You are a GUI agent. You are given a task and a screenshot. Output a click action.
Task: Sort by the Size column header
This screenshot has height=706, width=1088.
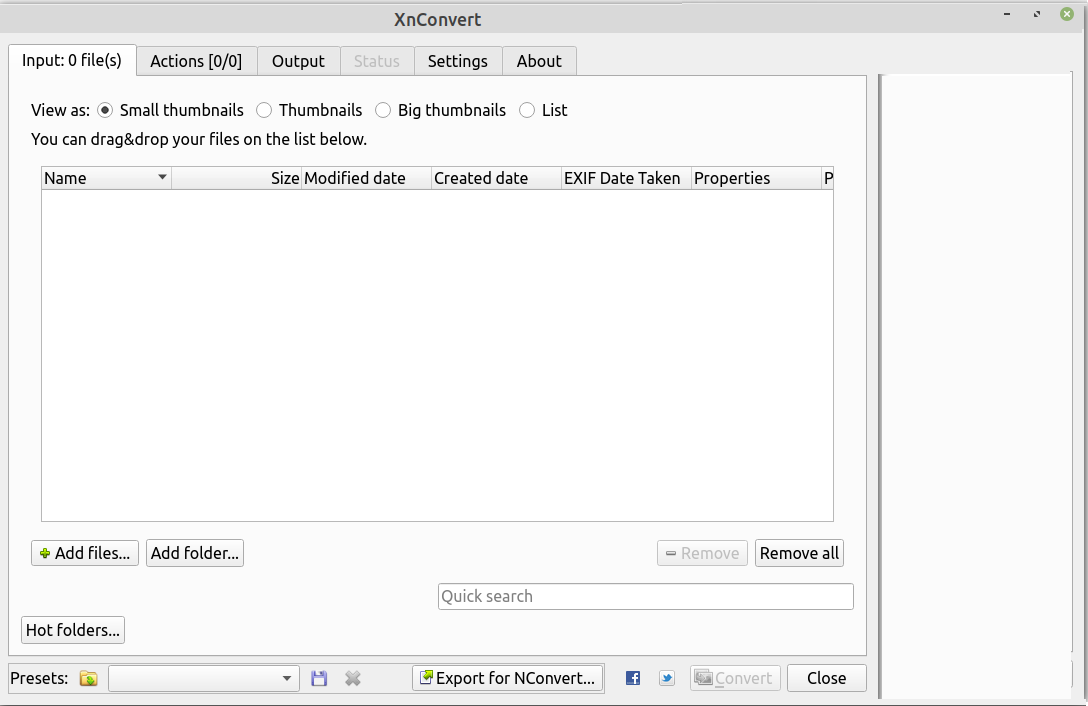pos(236,178)
